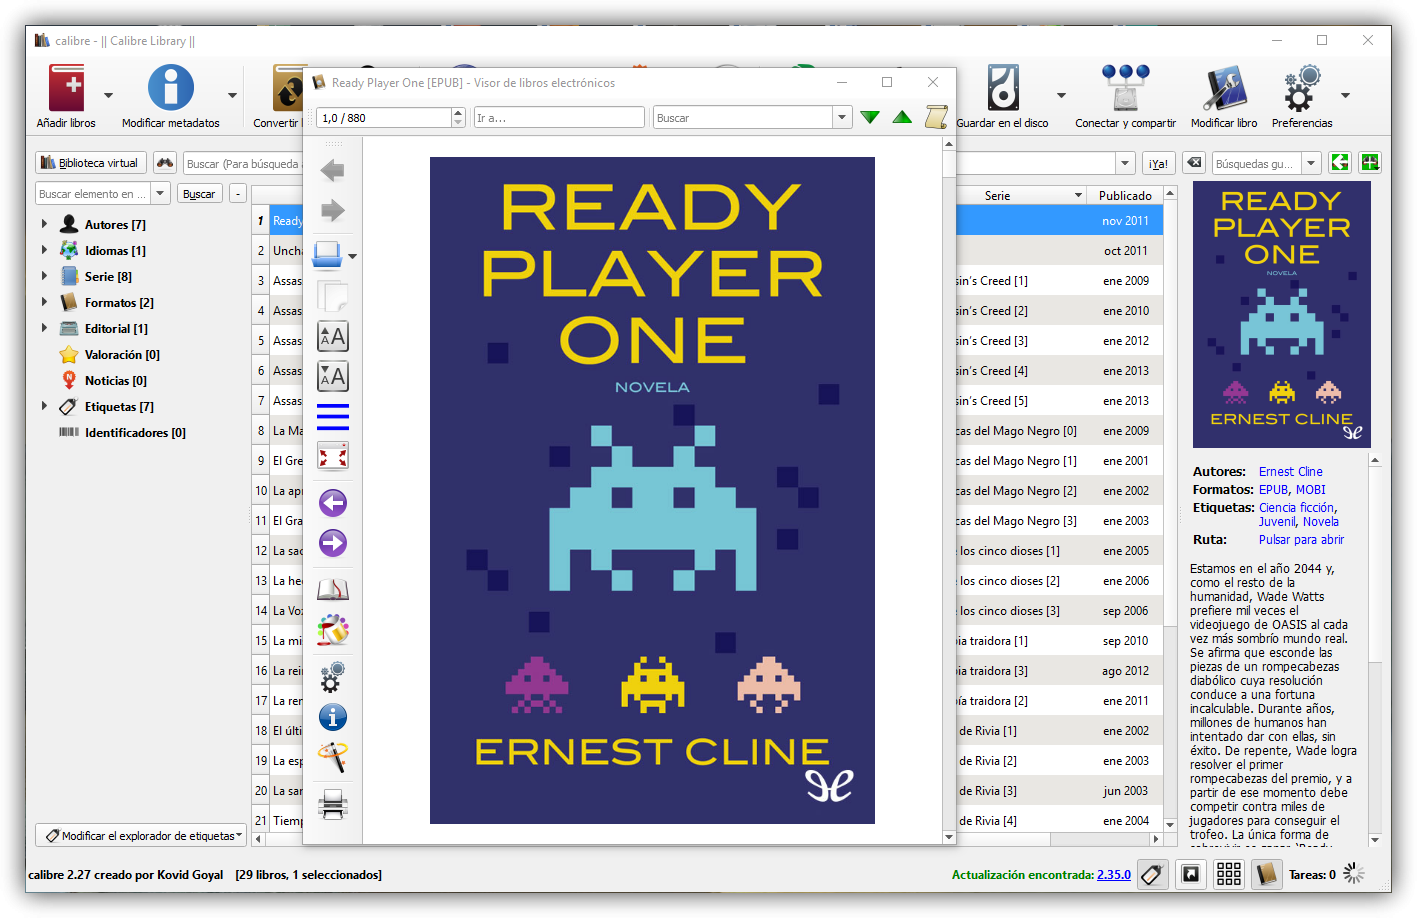Open Añadir libros dropdown arrow
This screenshot has width=1417, height=918.
point(108,96)
